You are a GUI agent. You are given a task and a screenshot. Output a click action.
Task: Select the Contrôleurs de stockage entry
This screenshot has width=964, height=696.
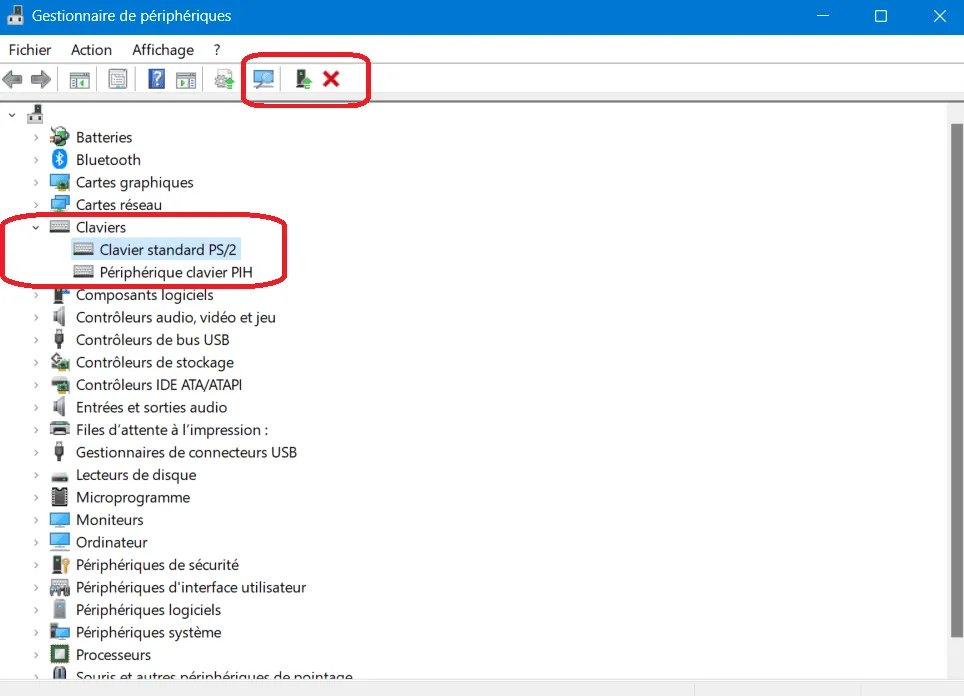point(155,362)
